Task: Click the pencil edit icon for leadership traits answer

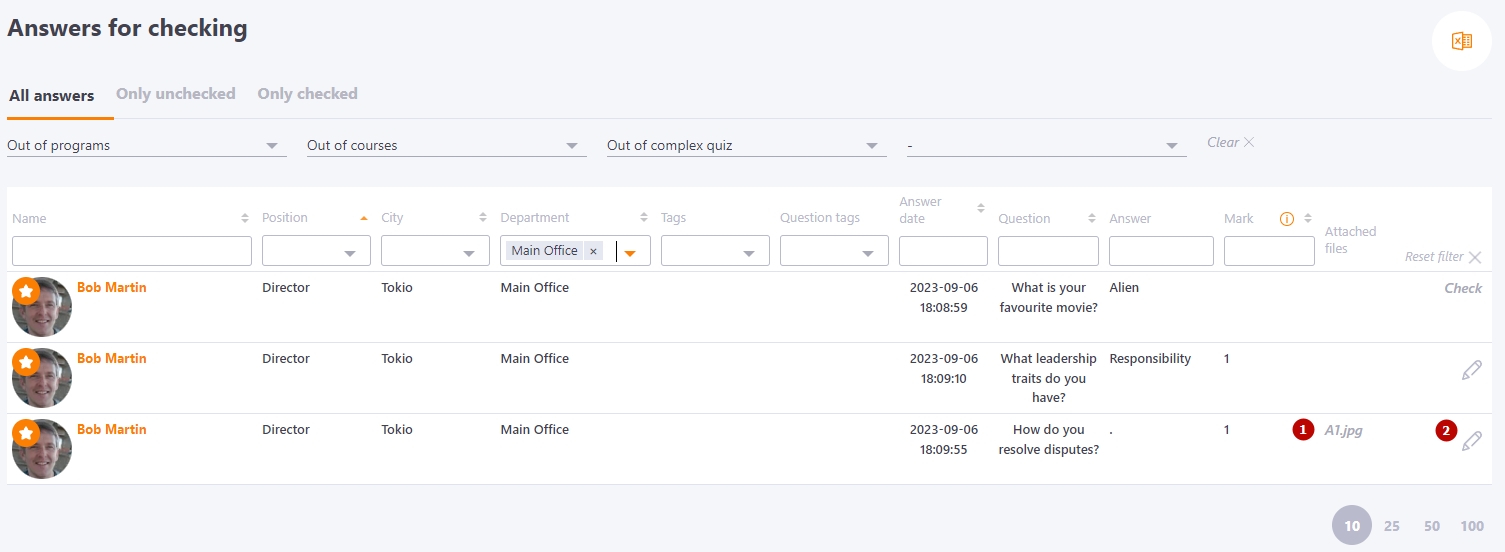Action: [x=1471, y=370]
